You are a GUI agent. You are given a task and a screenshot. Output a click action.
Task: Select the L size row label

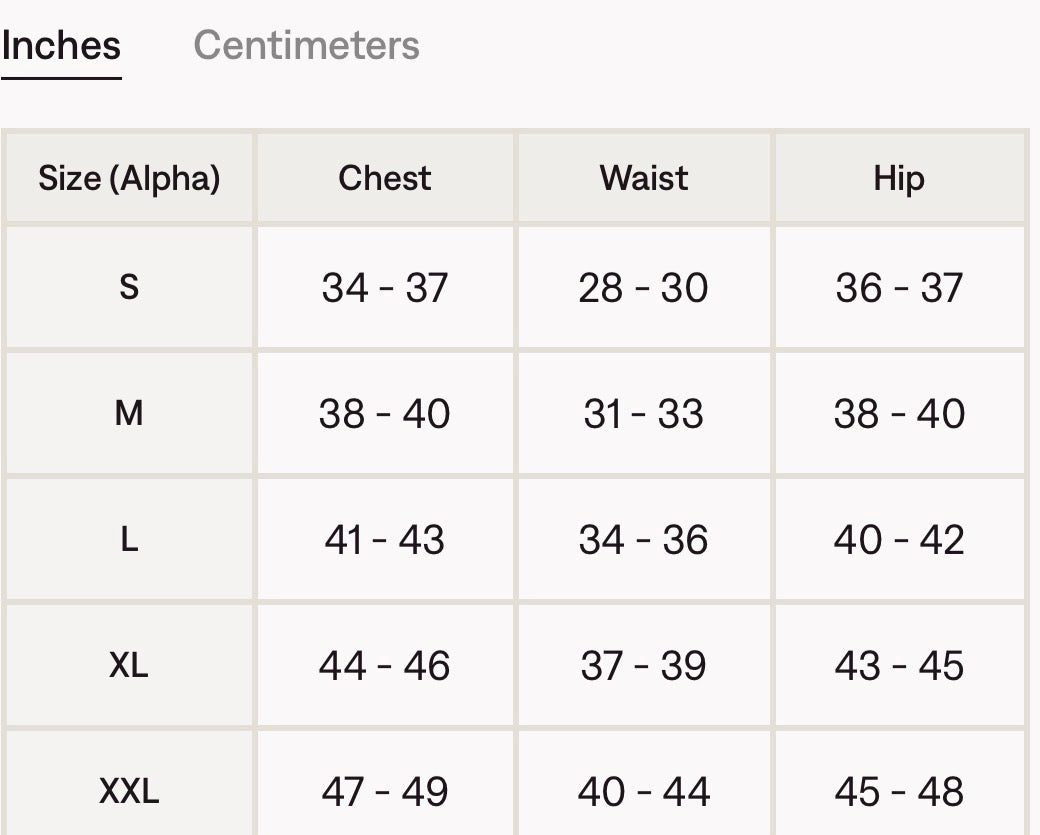[129, 540]
